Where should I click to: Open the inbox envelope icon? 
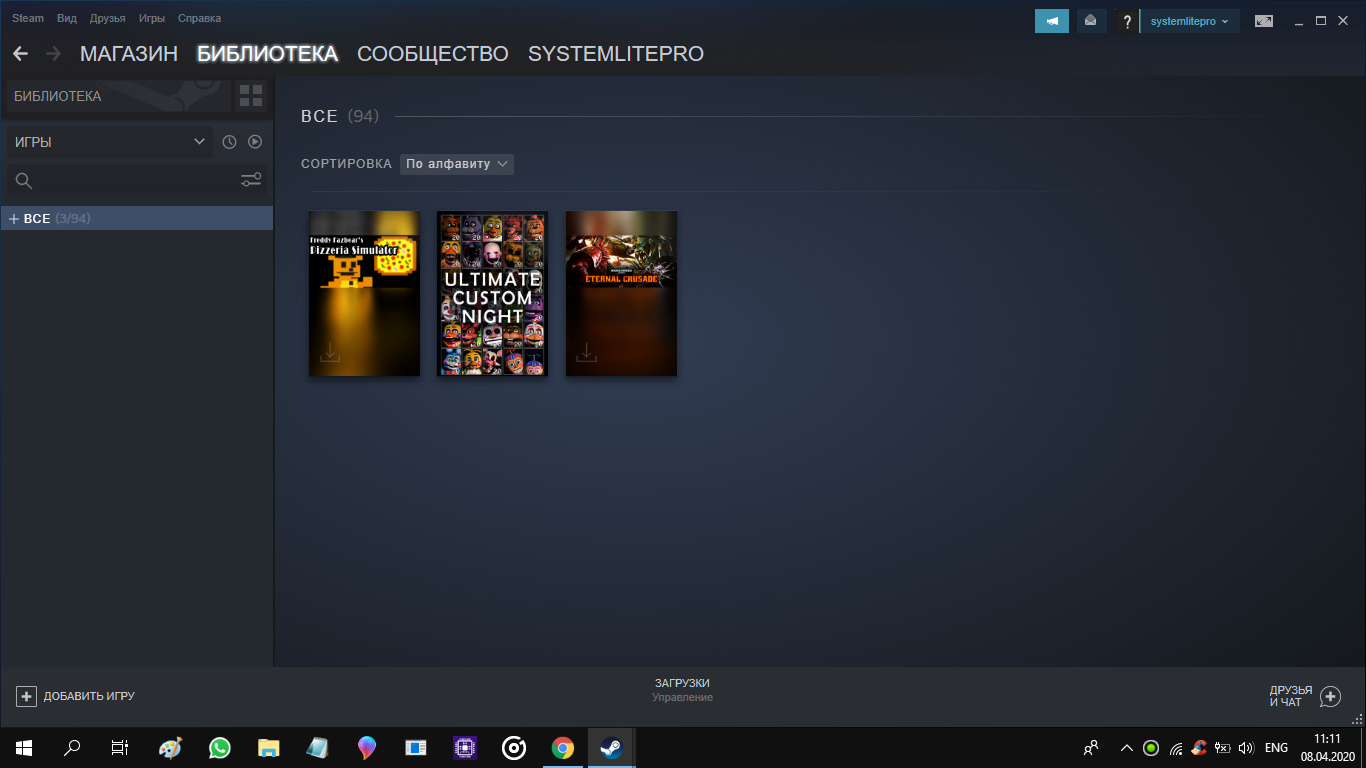pos(1091,21)
